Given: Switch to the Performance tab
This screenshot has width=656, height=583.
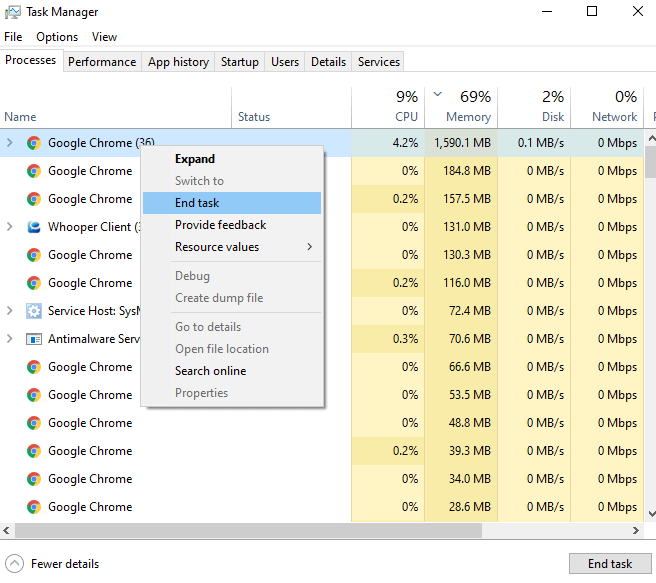Looking at the screenshot, I should pos(102,62).
